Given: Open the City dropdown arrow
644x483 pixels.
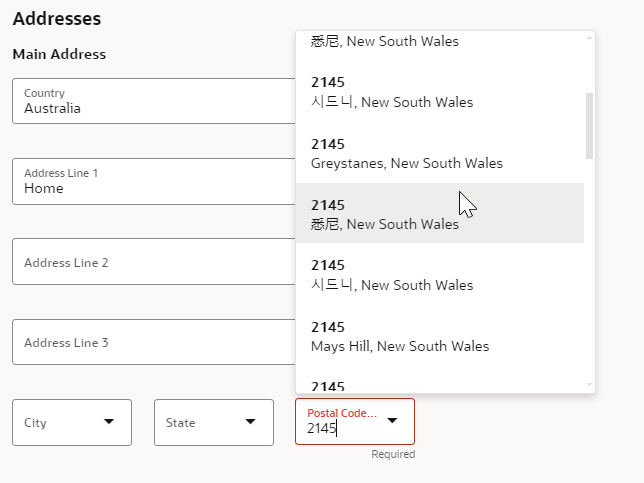Looking at the screenshot, I should (109, 421).
